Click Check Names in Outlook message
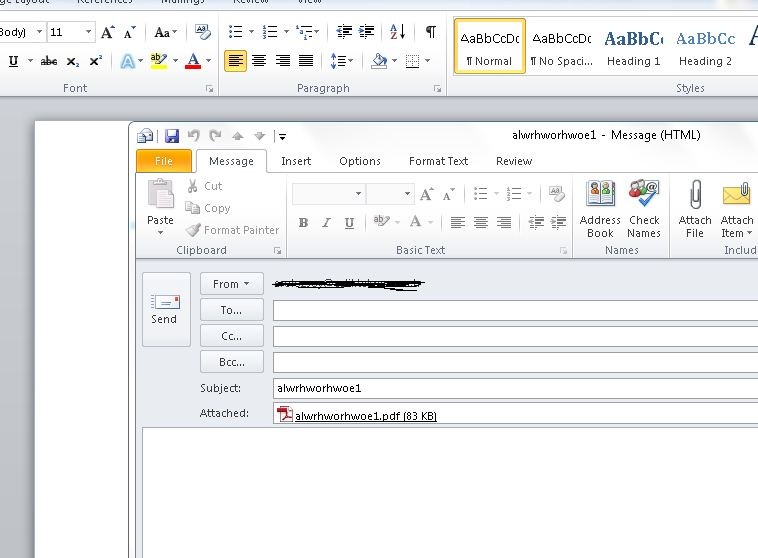Viewport: 758px width, 558px height. pos(644,209)
